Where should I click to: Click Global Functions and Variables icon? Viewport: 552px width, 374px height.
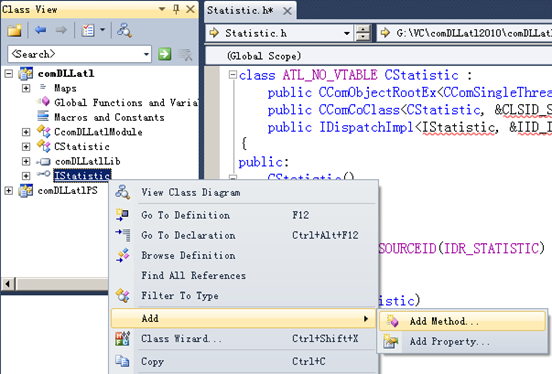coord(44,102)
